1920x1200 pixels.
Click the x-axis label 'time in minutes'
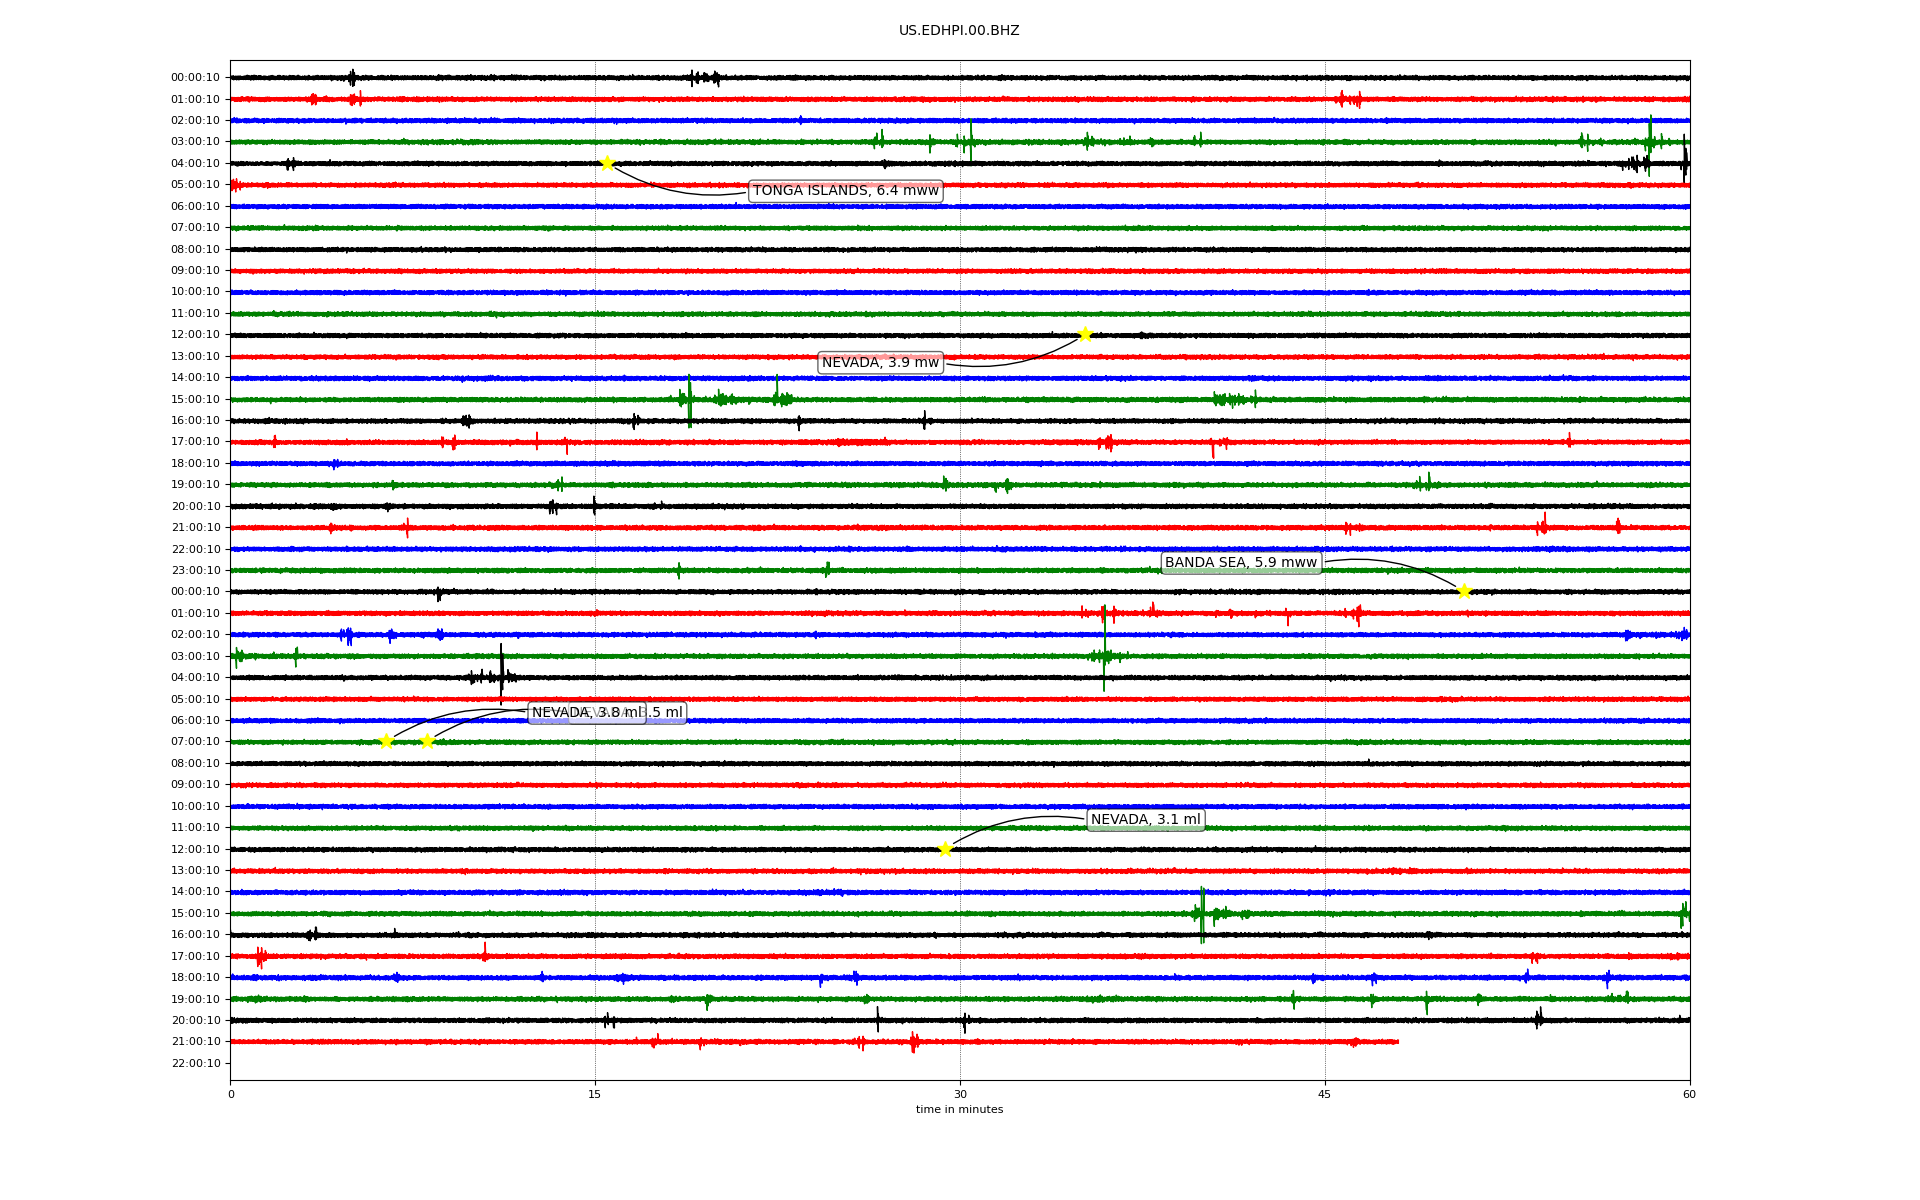(x=960, y=1110)
